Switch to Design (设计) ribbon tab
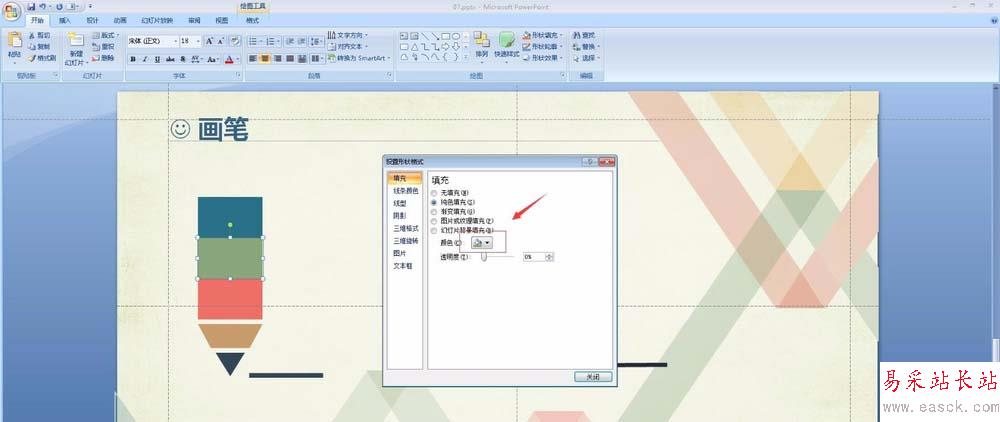This screenshot has width=1000, height=422. click(92, 20)
